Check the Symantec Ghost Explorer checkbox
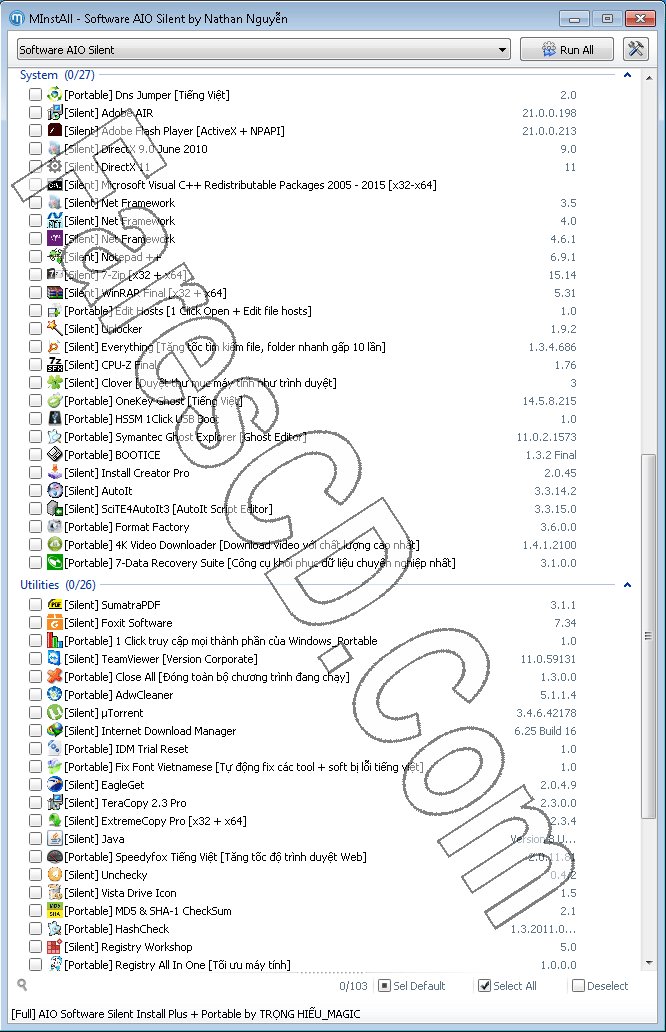The image size is (666, 1032). tap(36, 436)
